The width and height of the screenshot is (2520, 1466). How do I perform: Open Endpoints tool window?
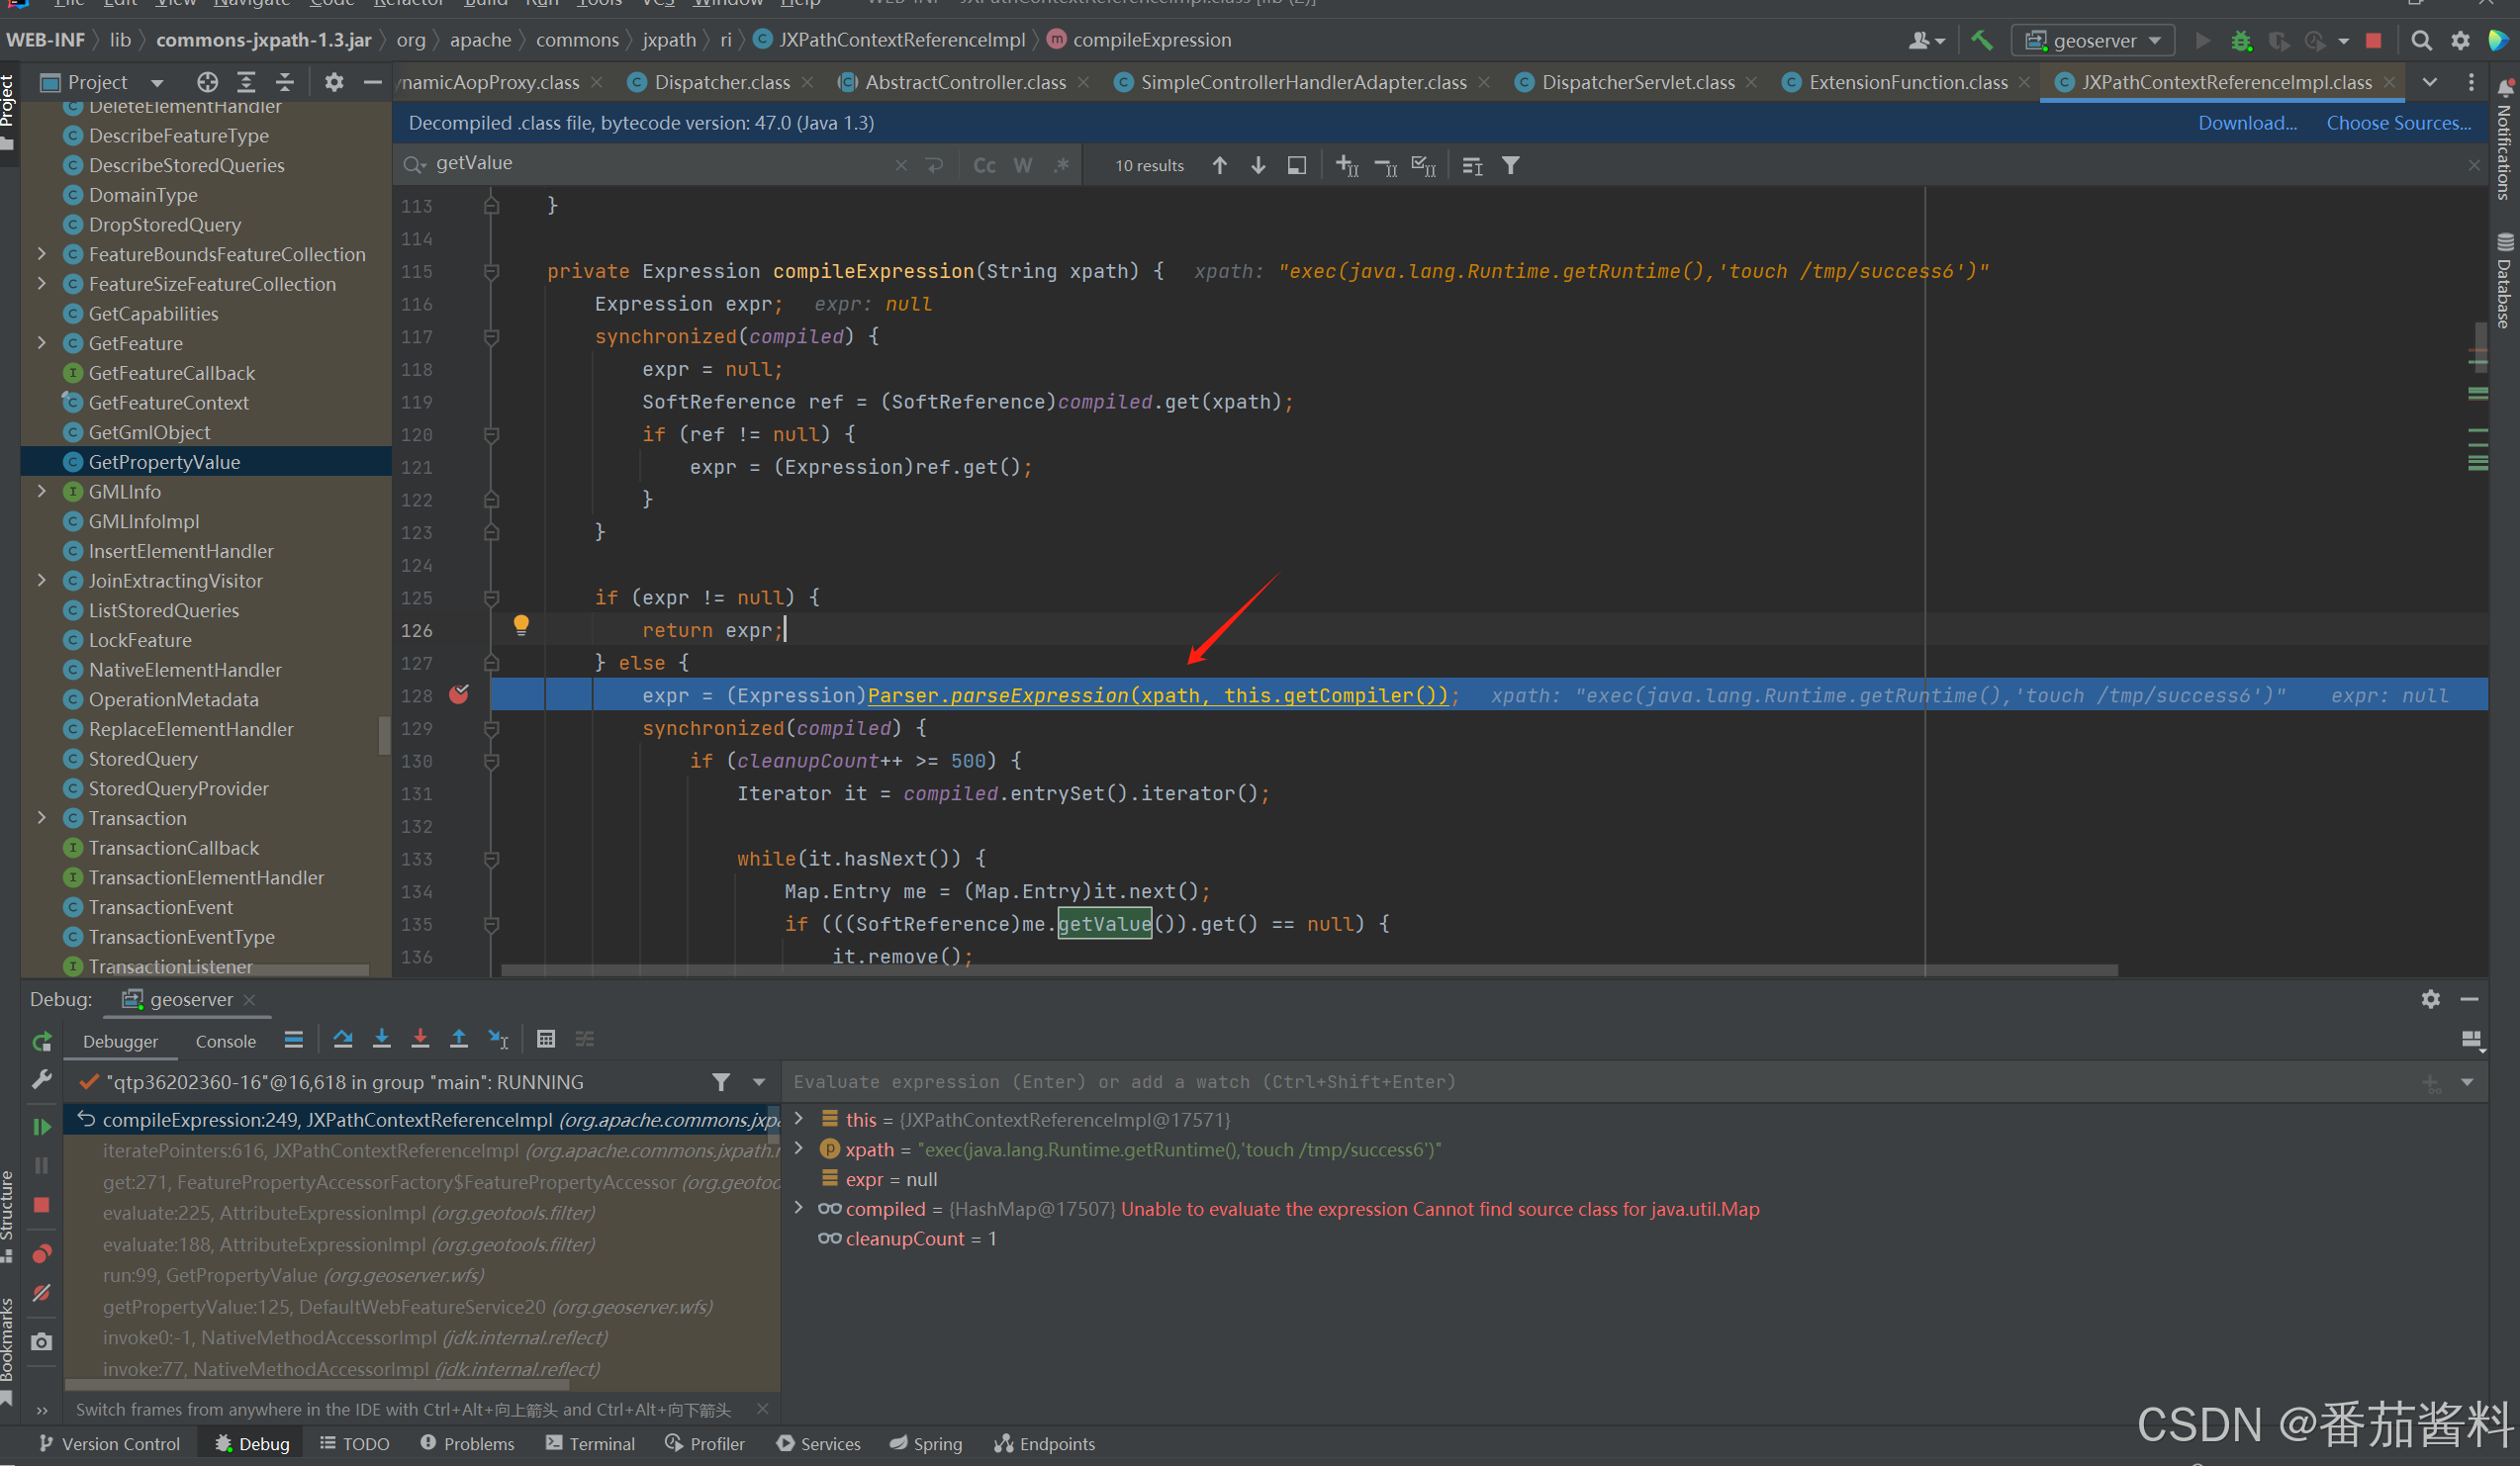click(x=1045, y=1444)
